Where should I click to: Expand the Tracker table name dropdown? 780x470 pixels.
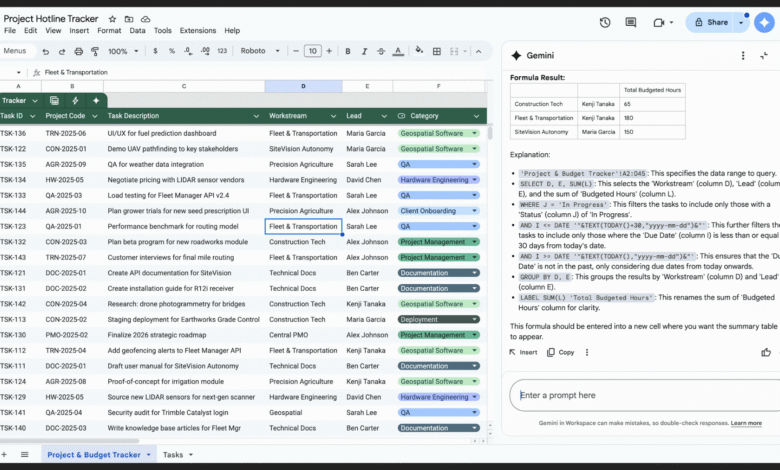tap(35, 100)
